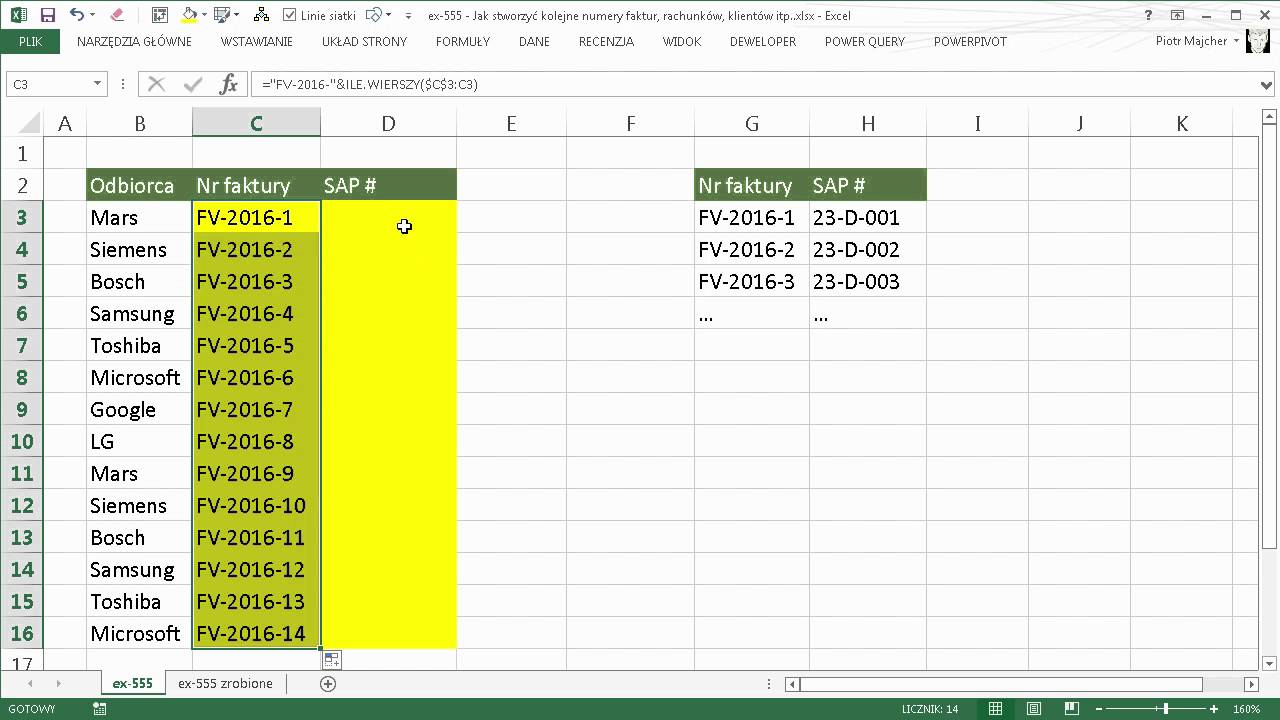The width and height of the screenshot is (1280, 720).
Task: Open dropdown arrow next to table pencil icon
Action: coord(236,15)
